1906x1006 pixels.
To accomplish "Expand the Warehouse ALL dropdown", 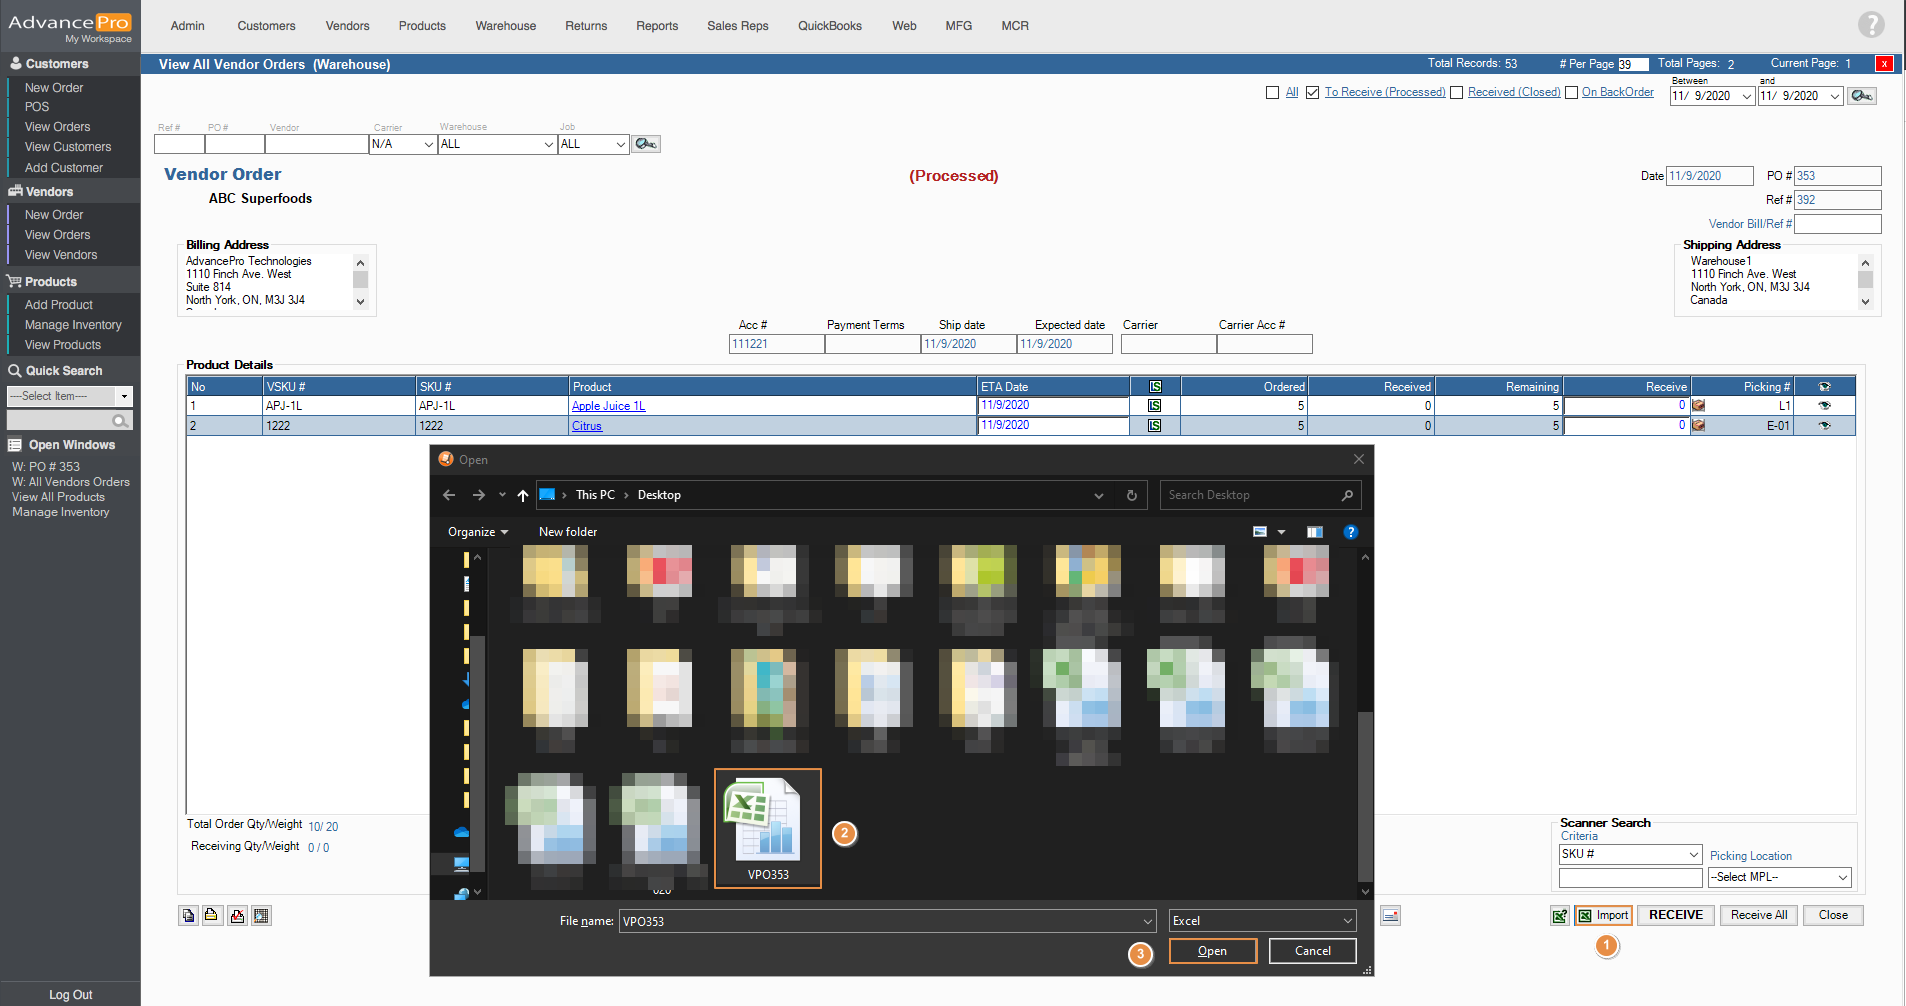I will (548, 144).
